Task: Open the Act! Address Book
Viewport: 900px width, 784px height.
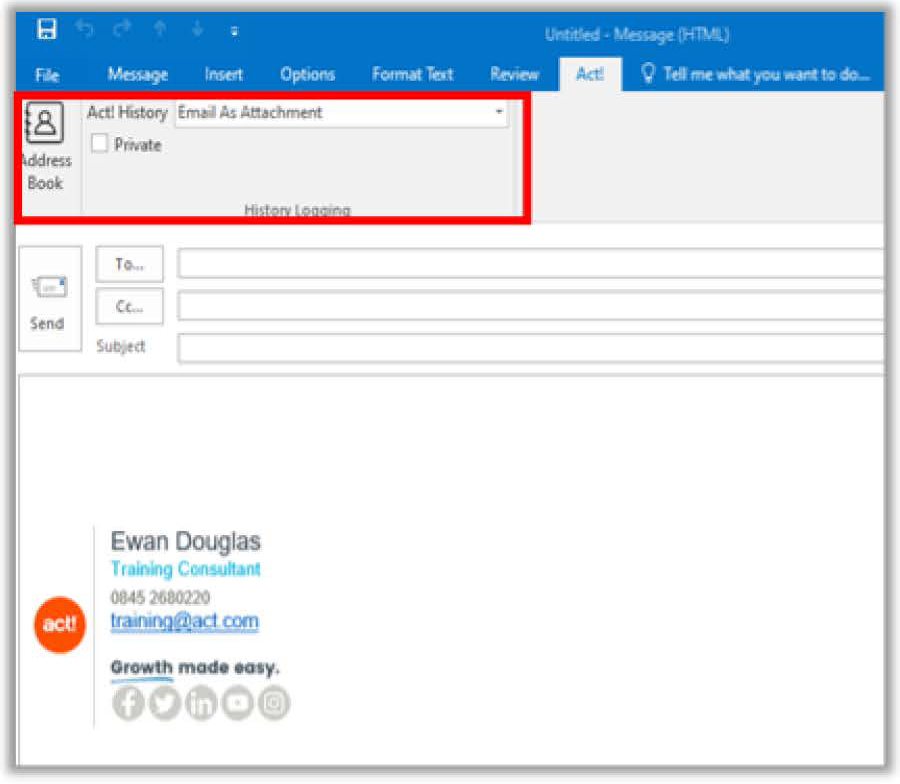Action: point(45,147)
